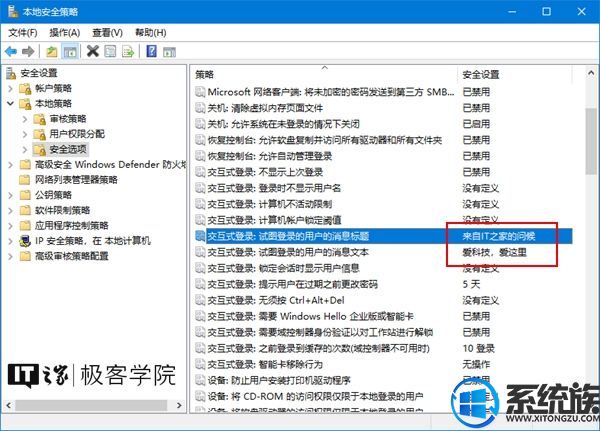Expand the 审核策略 tree node

pyautogui.click(x=25, y=119)
